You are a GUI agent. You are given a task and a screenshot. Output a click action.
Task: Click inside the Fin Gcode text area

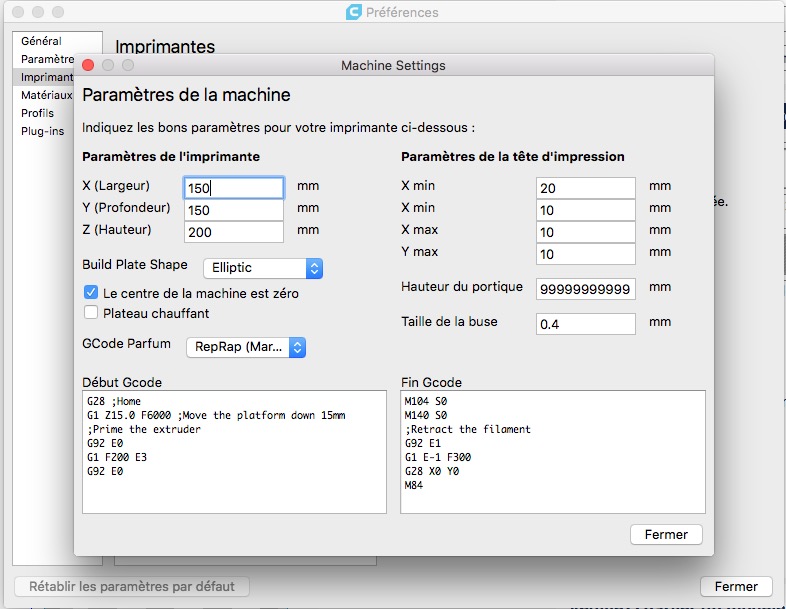tap(553, 452)
